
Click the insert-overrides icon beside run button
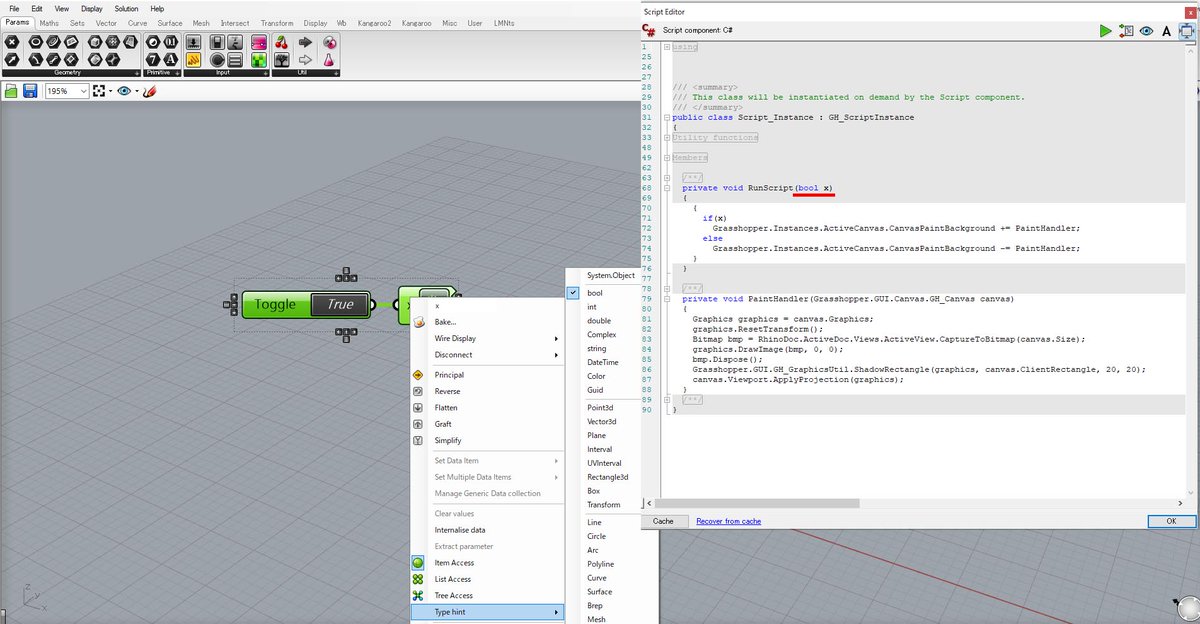[x=1125, y=31]
